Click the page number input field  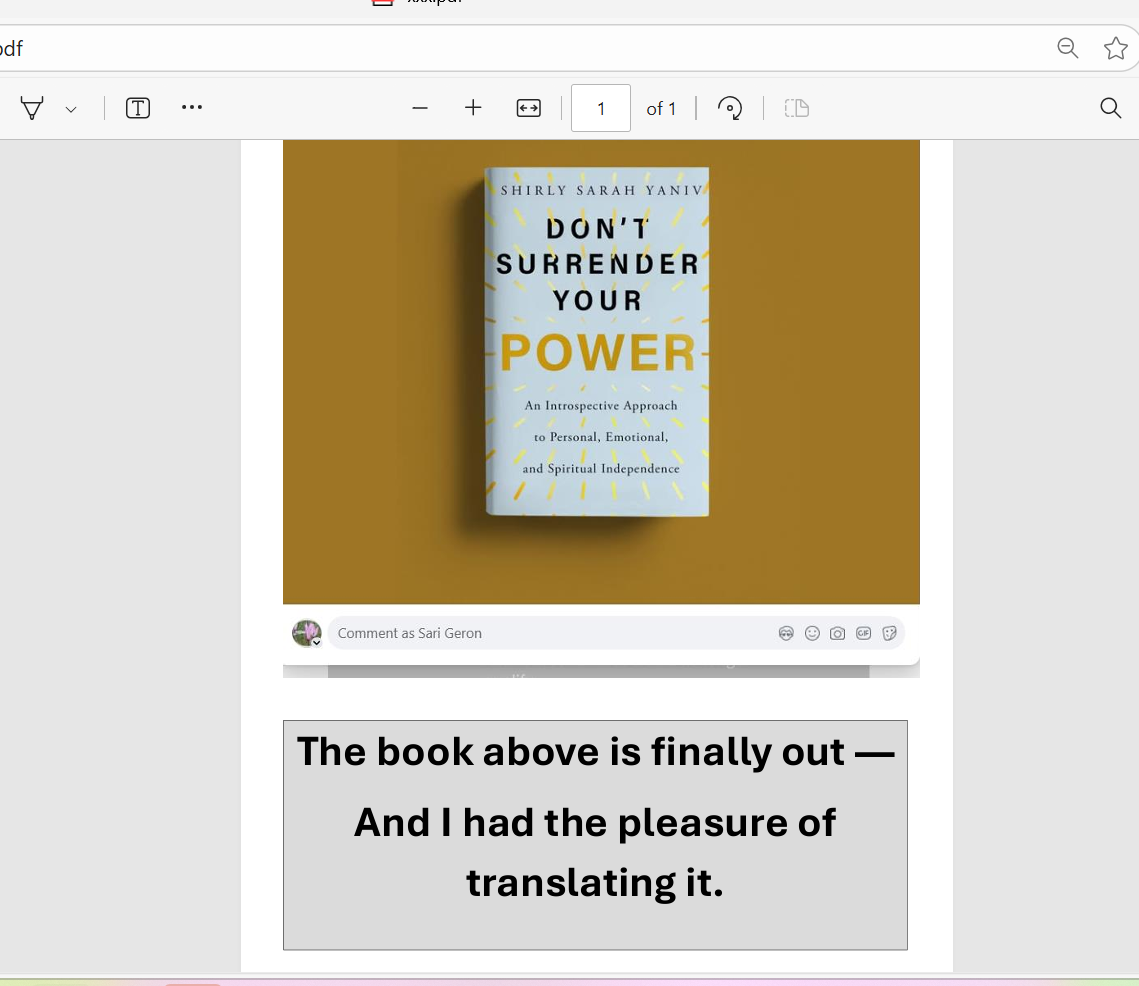[601, 108]
